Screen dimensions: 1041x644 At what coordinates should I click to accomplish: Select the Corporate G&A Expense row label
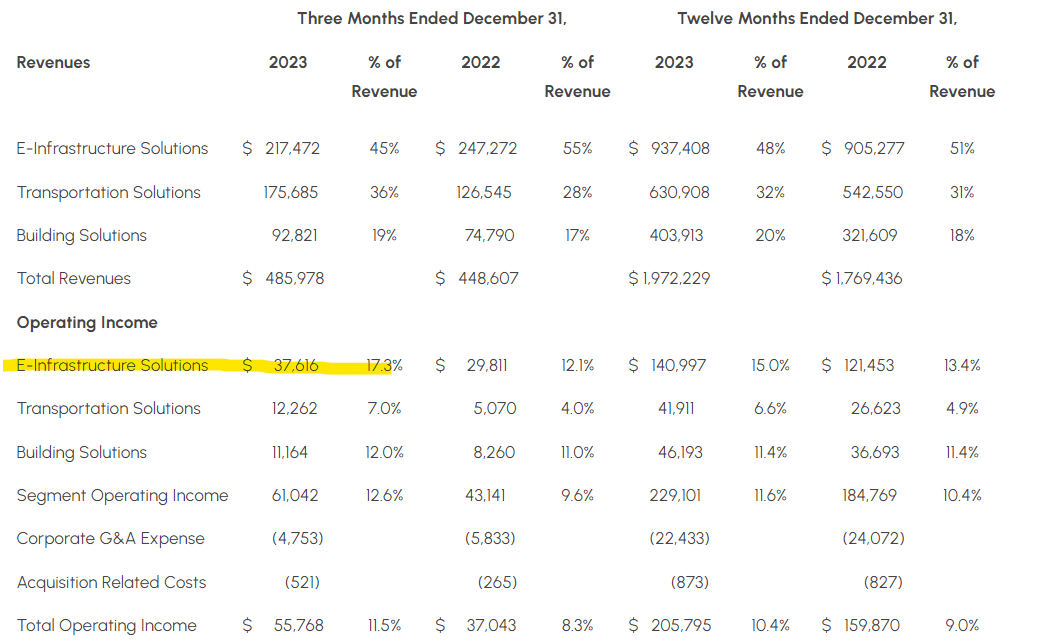pos(110,539)
